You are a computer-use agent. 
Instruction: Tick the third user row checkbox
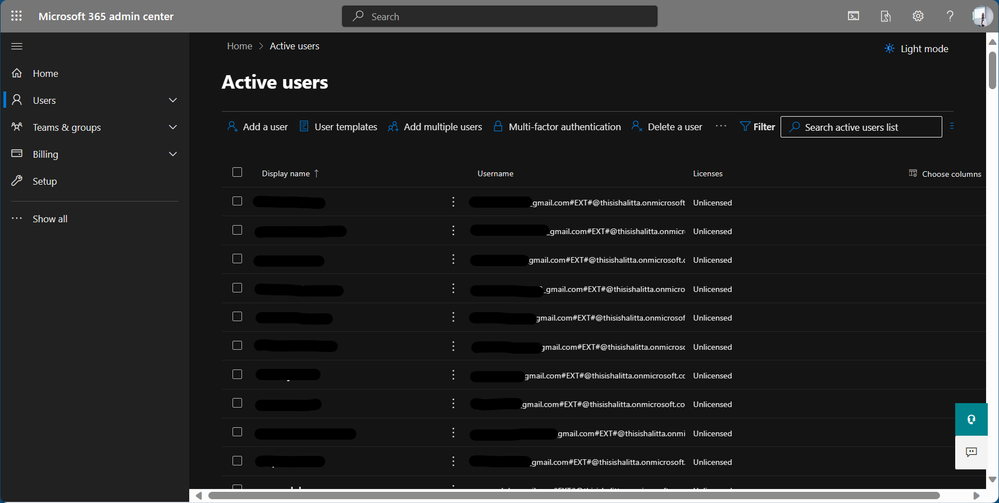point(237,259)
